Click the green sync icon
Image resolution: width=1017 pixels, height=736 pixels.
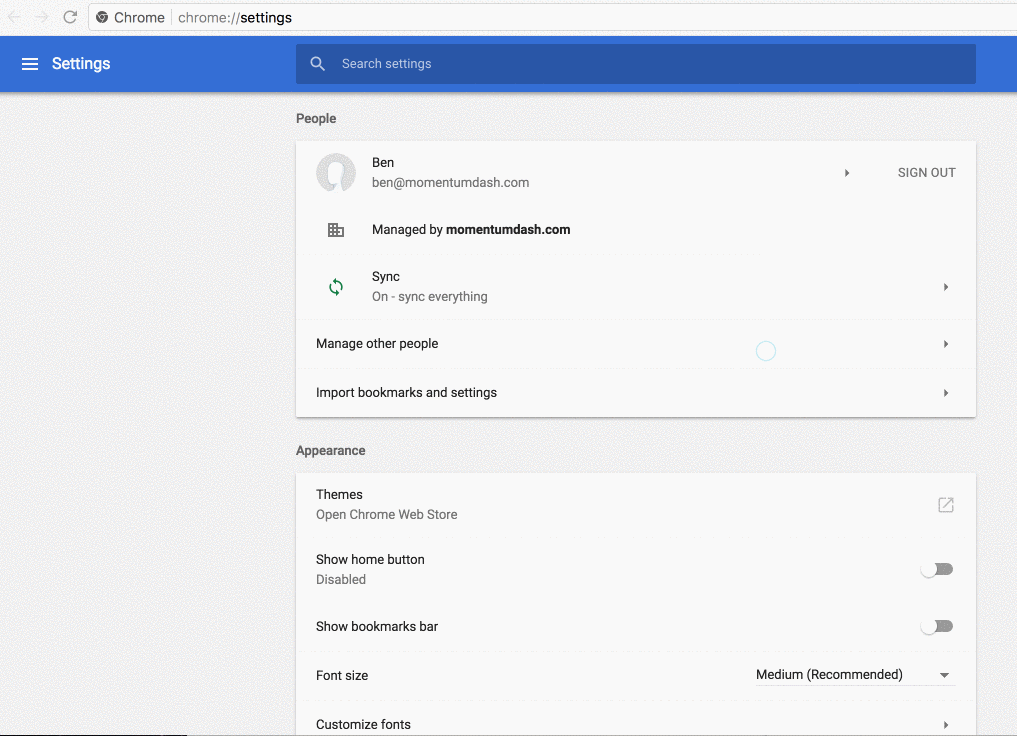pos(336,287)
